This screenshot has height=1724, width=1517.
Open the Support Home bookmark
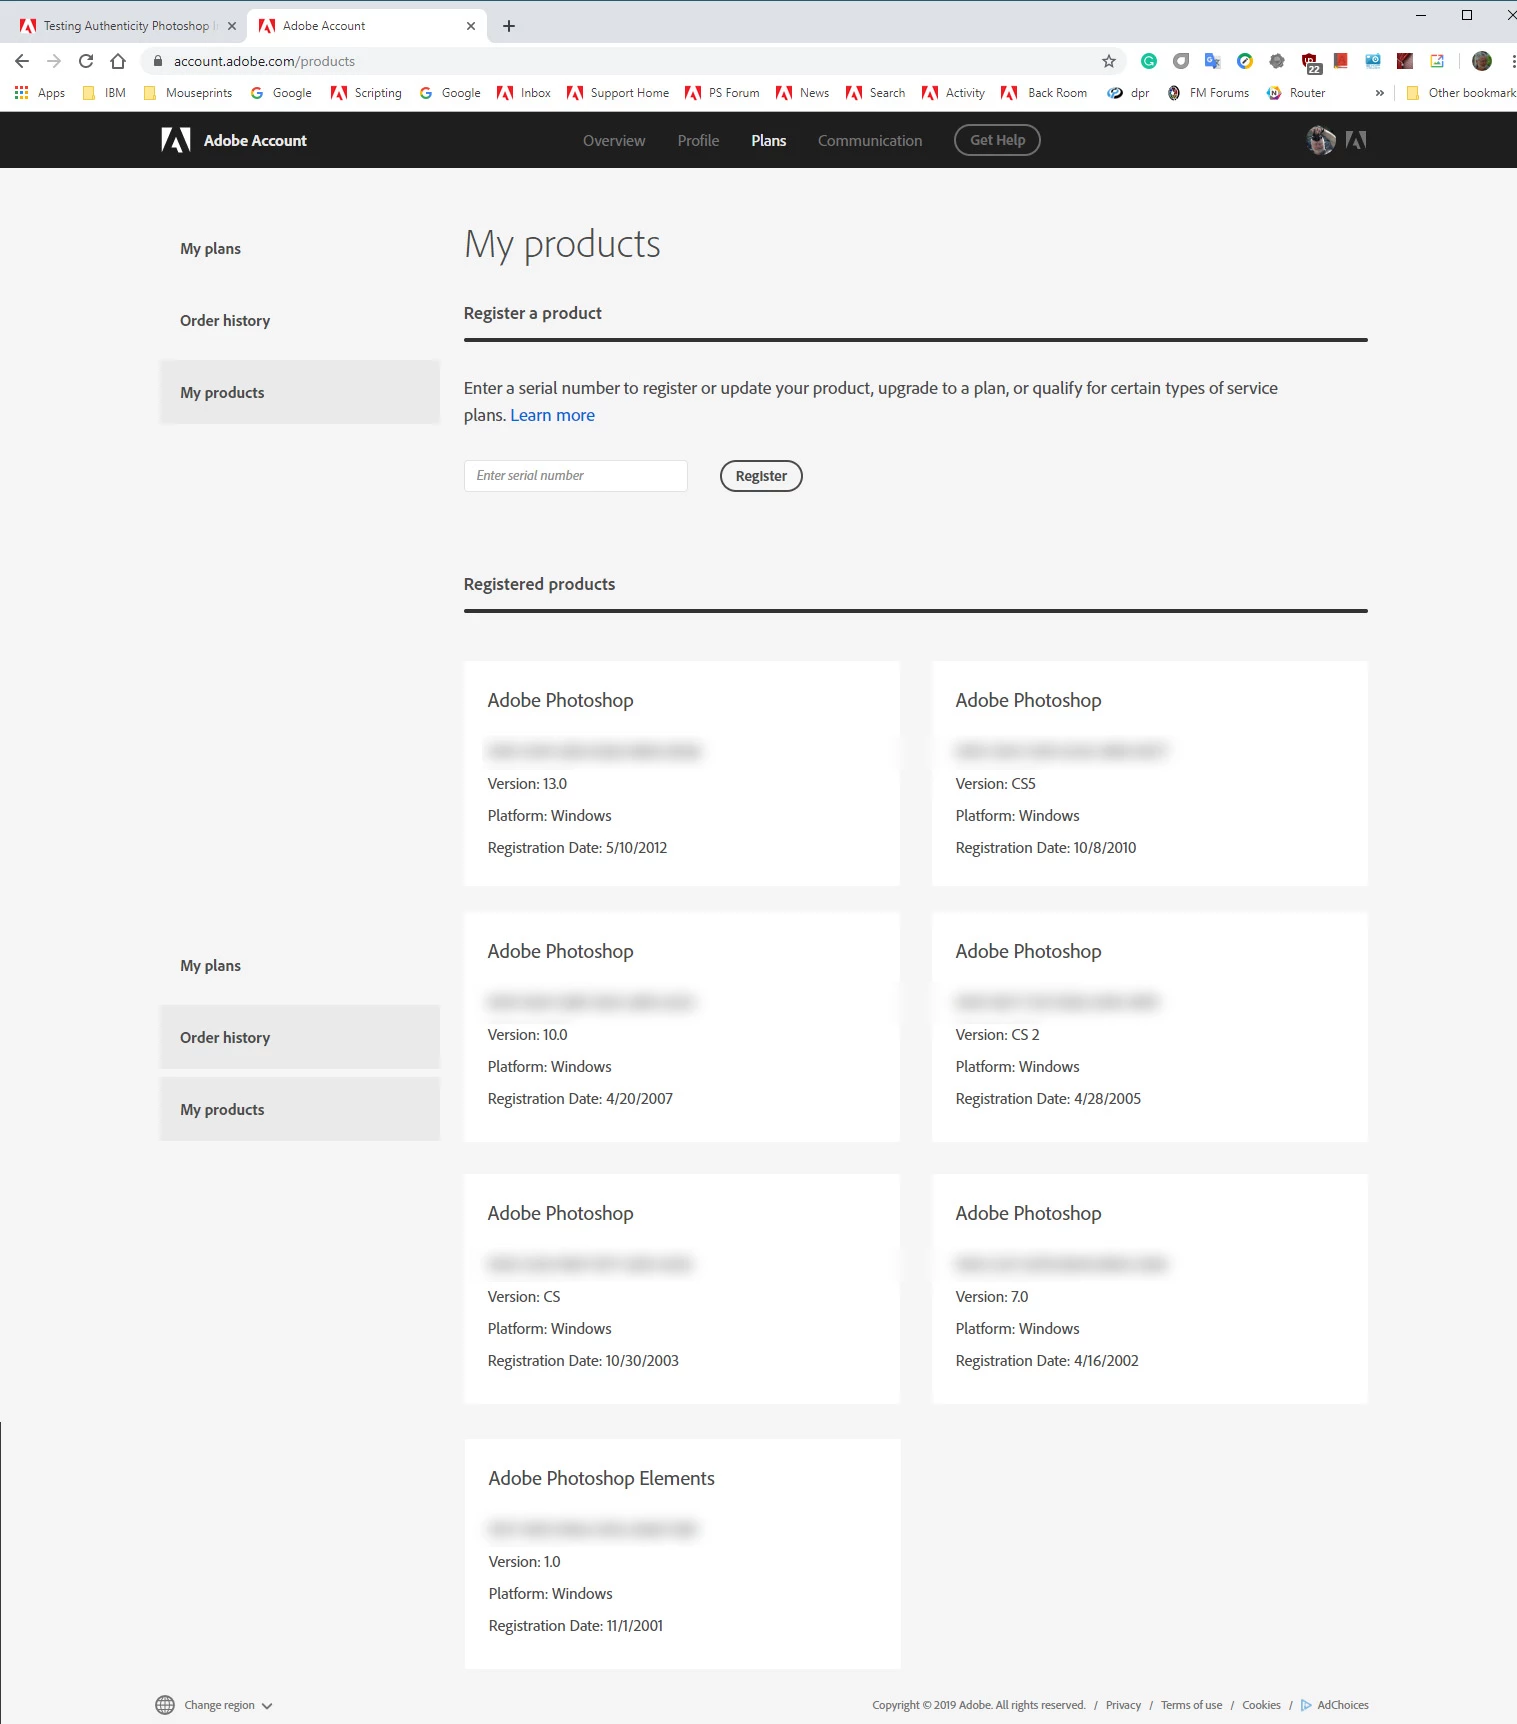(618, 93)
